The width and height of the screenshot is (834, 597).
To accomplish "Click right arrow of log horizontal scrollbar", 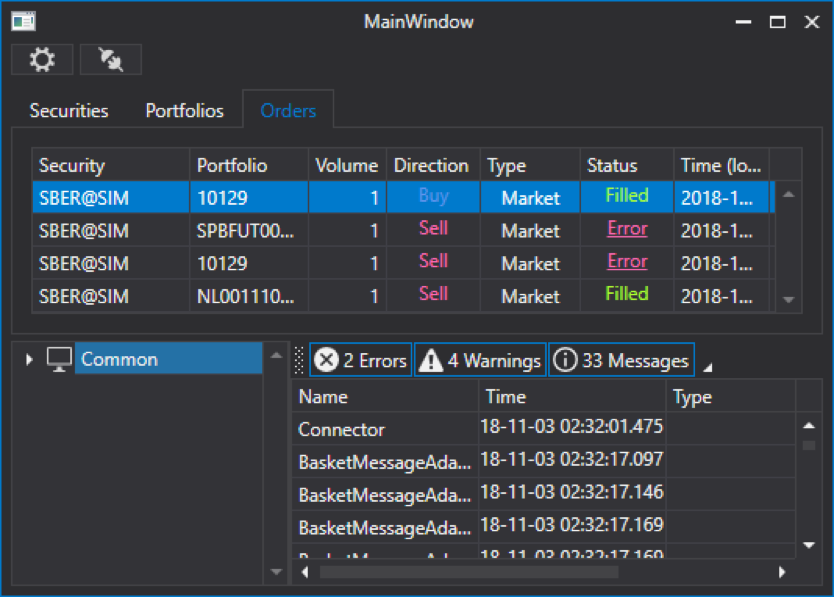I will [x=781, y=572].
